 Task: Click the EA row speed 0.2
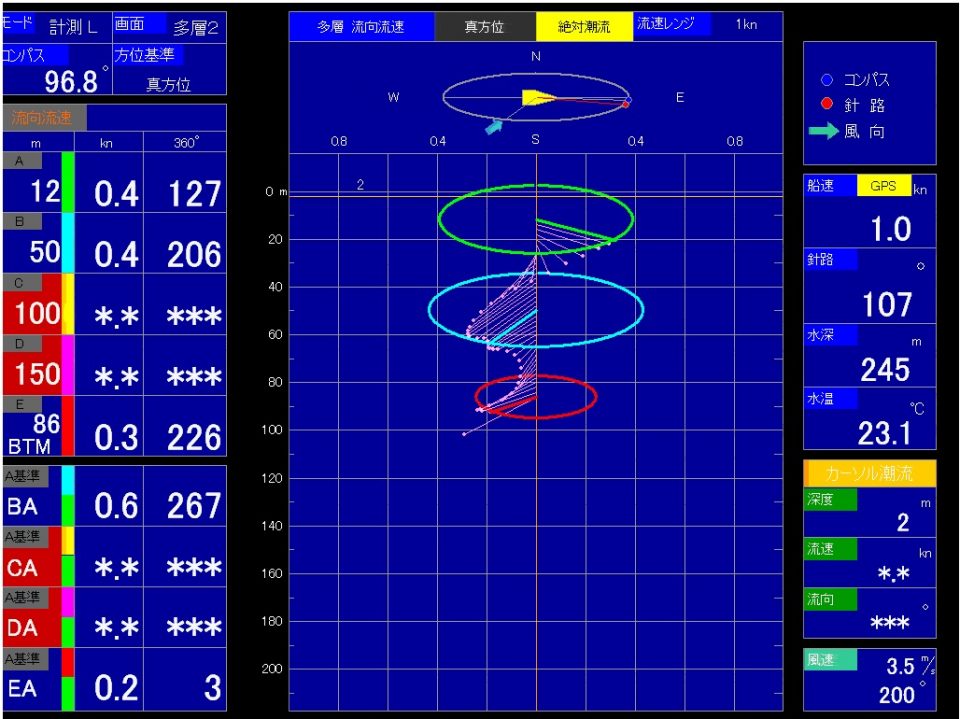[x=116, y=687]
